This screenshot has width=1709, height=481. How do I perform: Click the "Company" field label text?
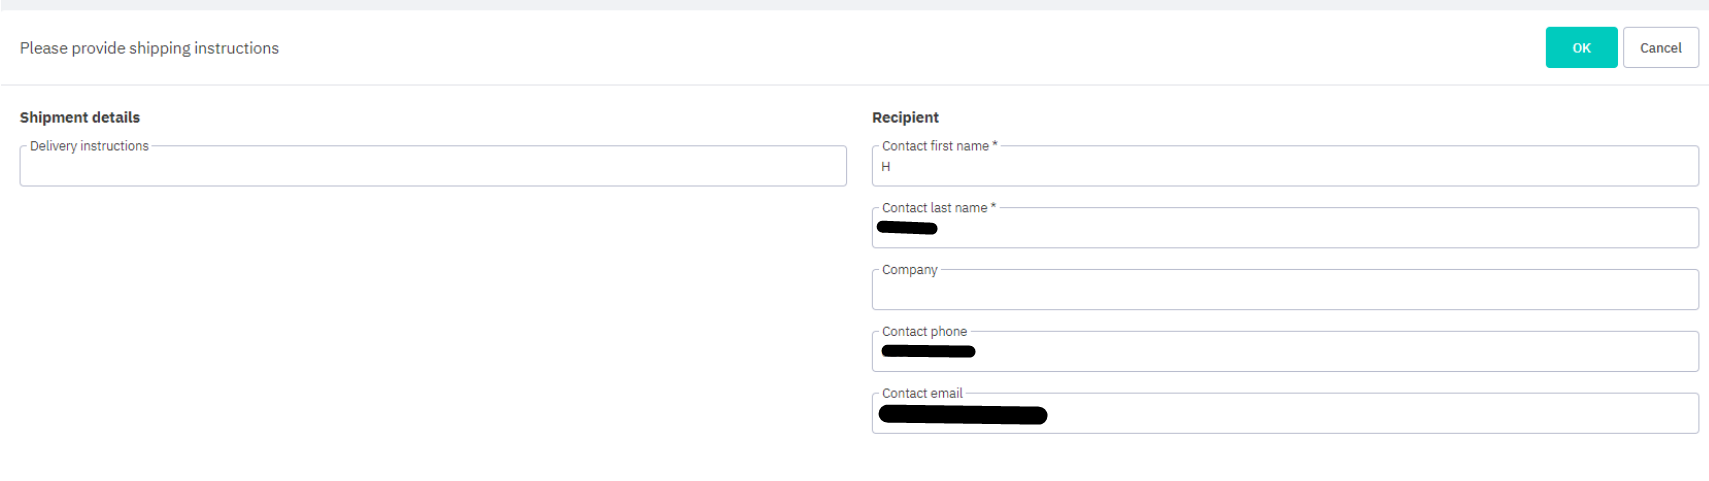[909, 270]
